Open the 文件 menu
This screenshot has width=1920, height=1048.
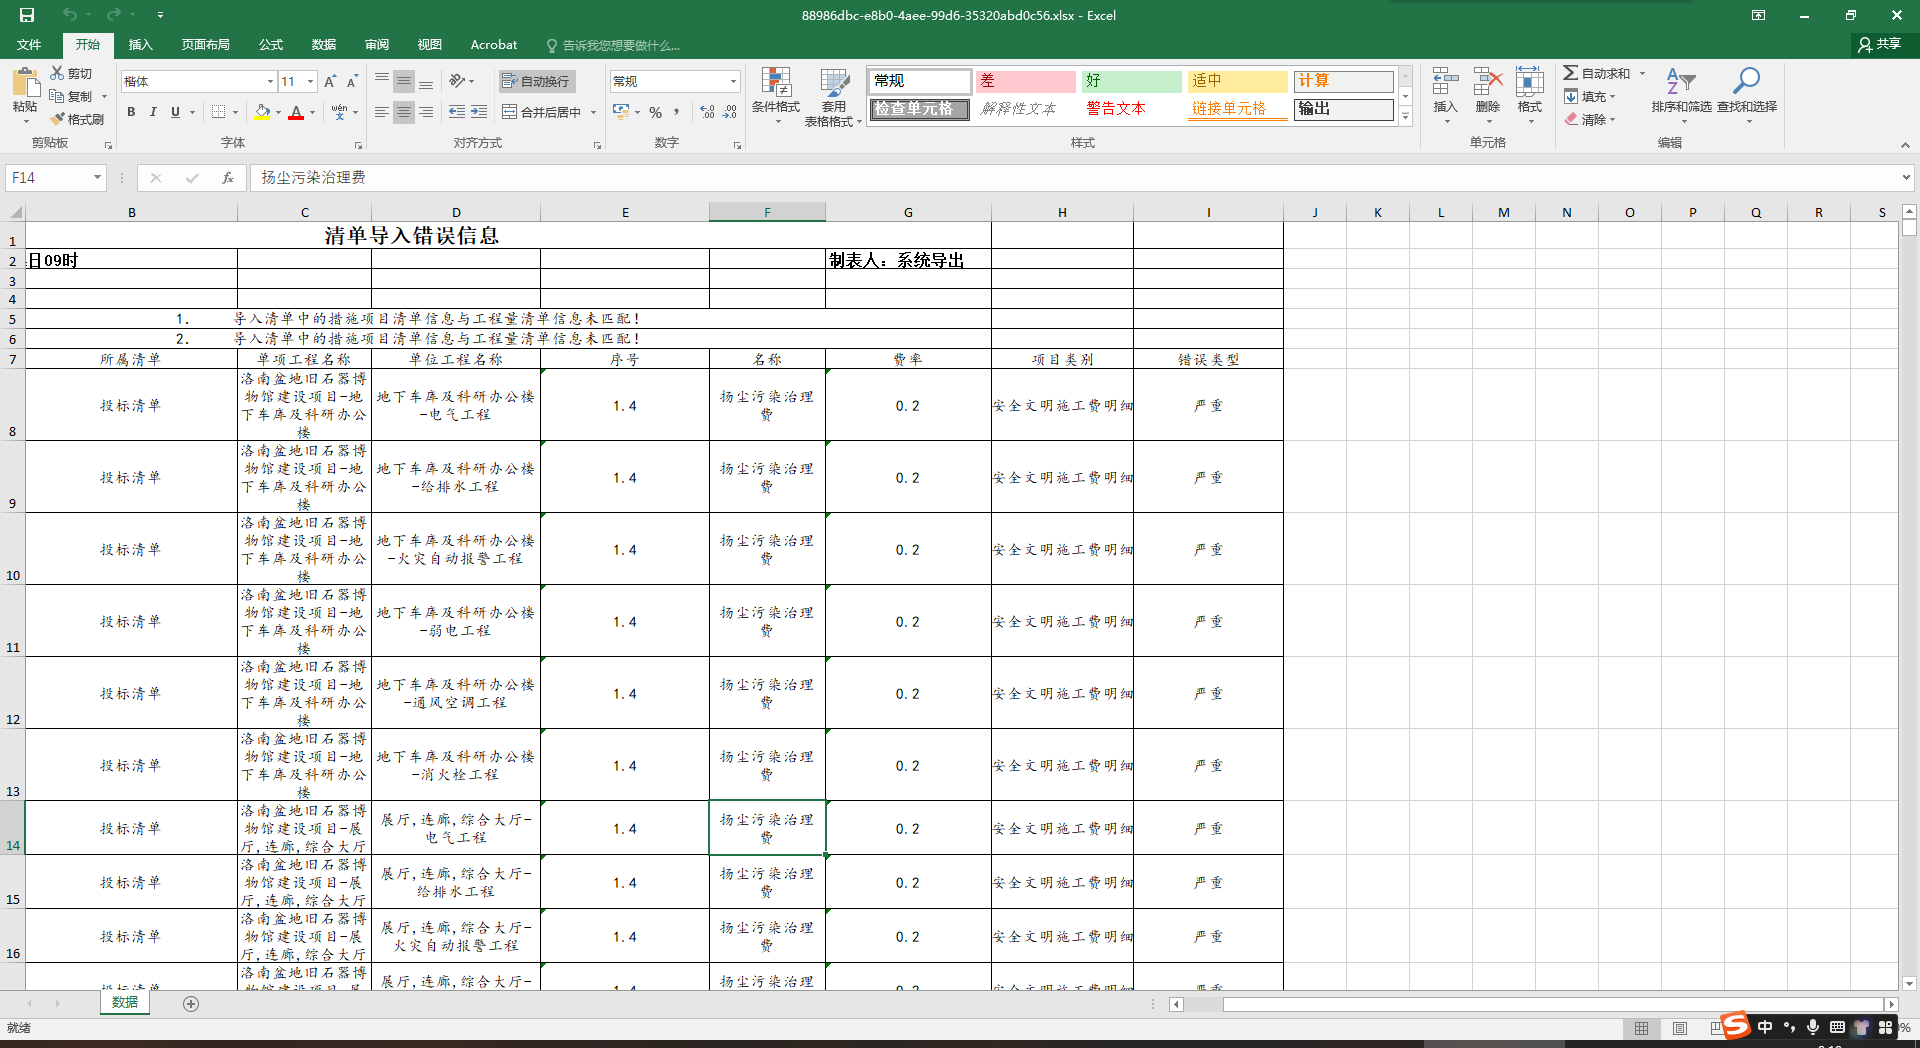click(29, 45)
